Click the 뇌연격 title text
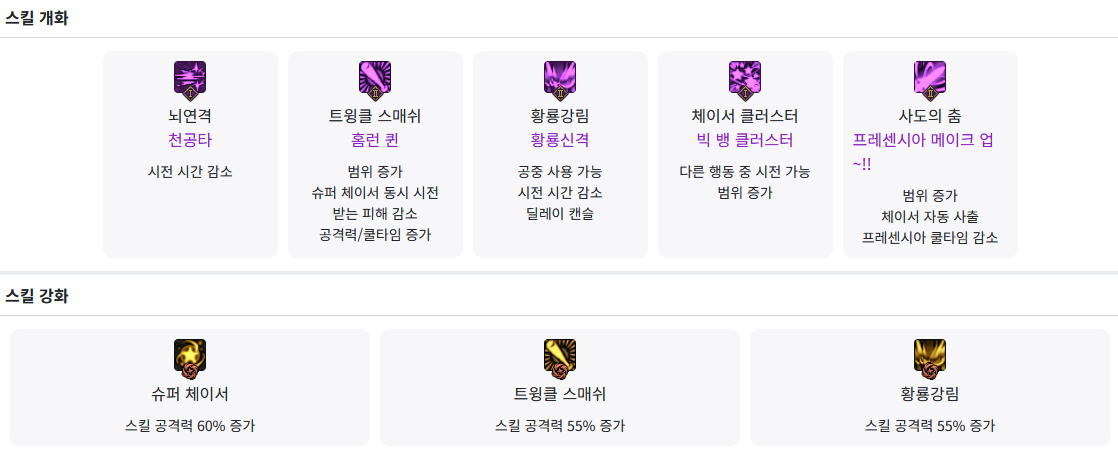 click(x=190, y=116)
